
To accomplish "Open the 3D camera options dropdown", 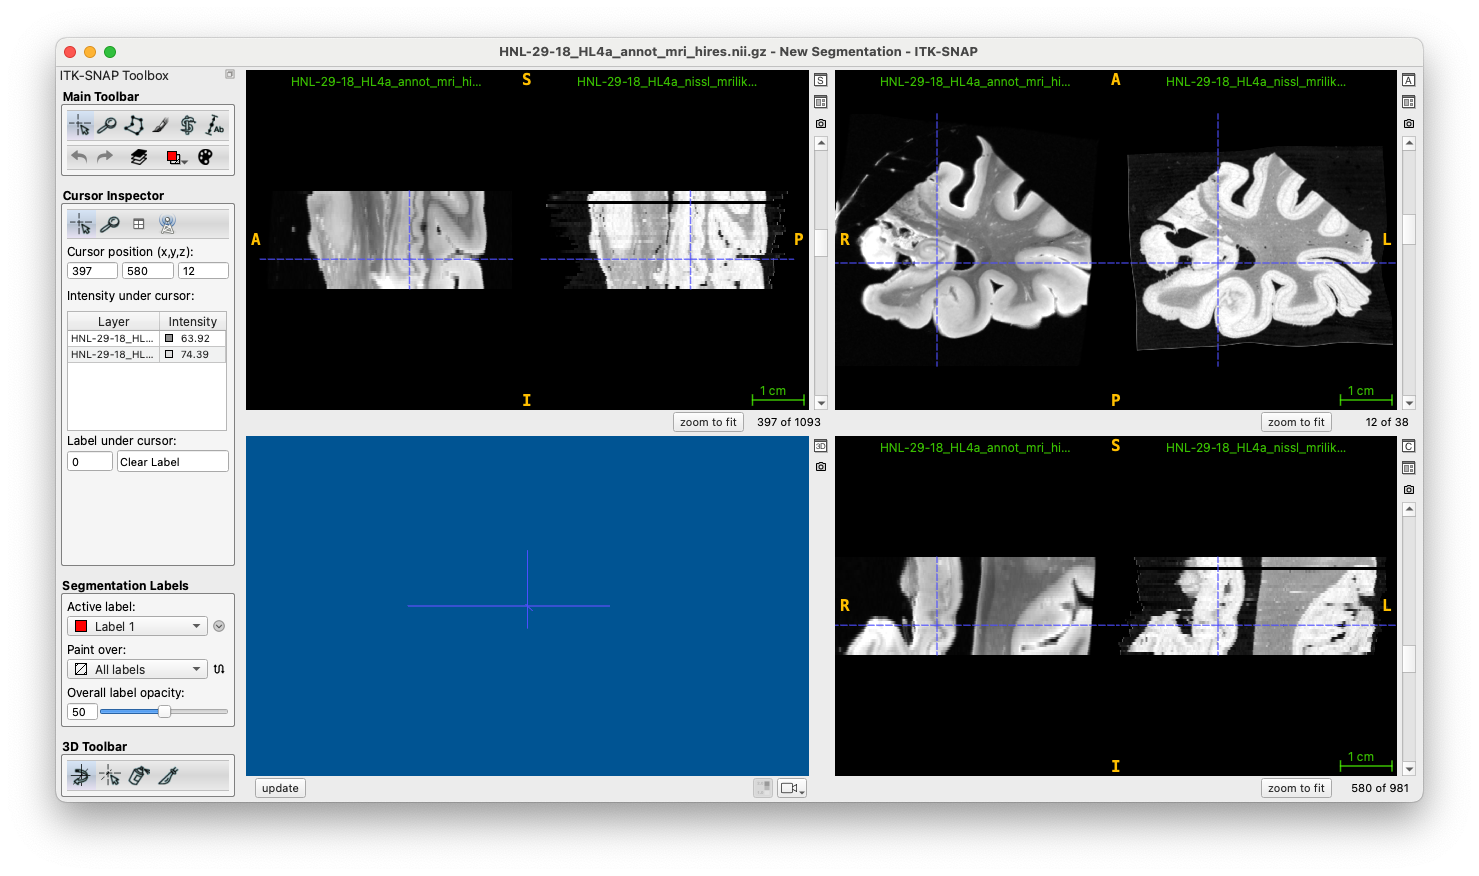I will click(x=792, y=788).
